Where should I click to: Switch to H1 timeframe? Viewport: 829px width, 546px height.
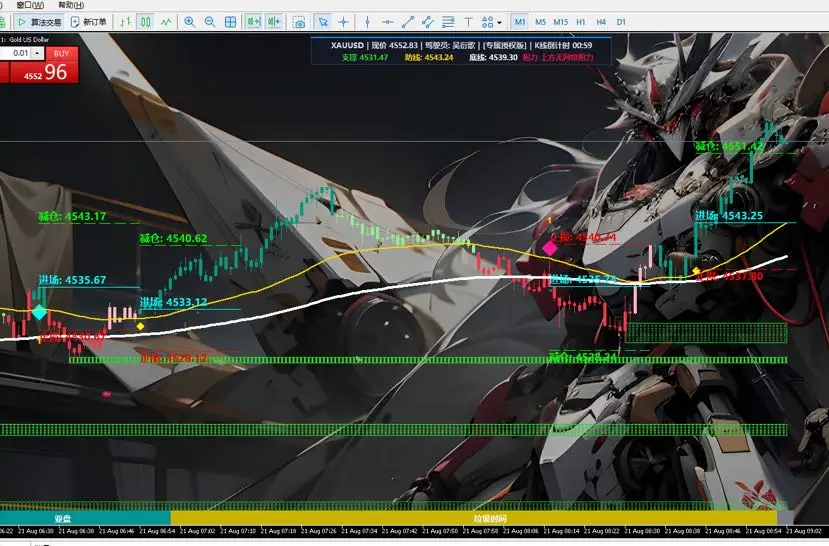tap(581, 22)
